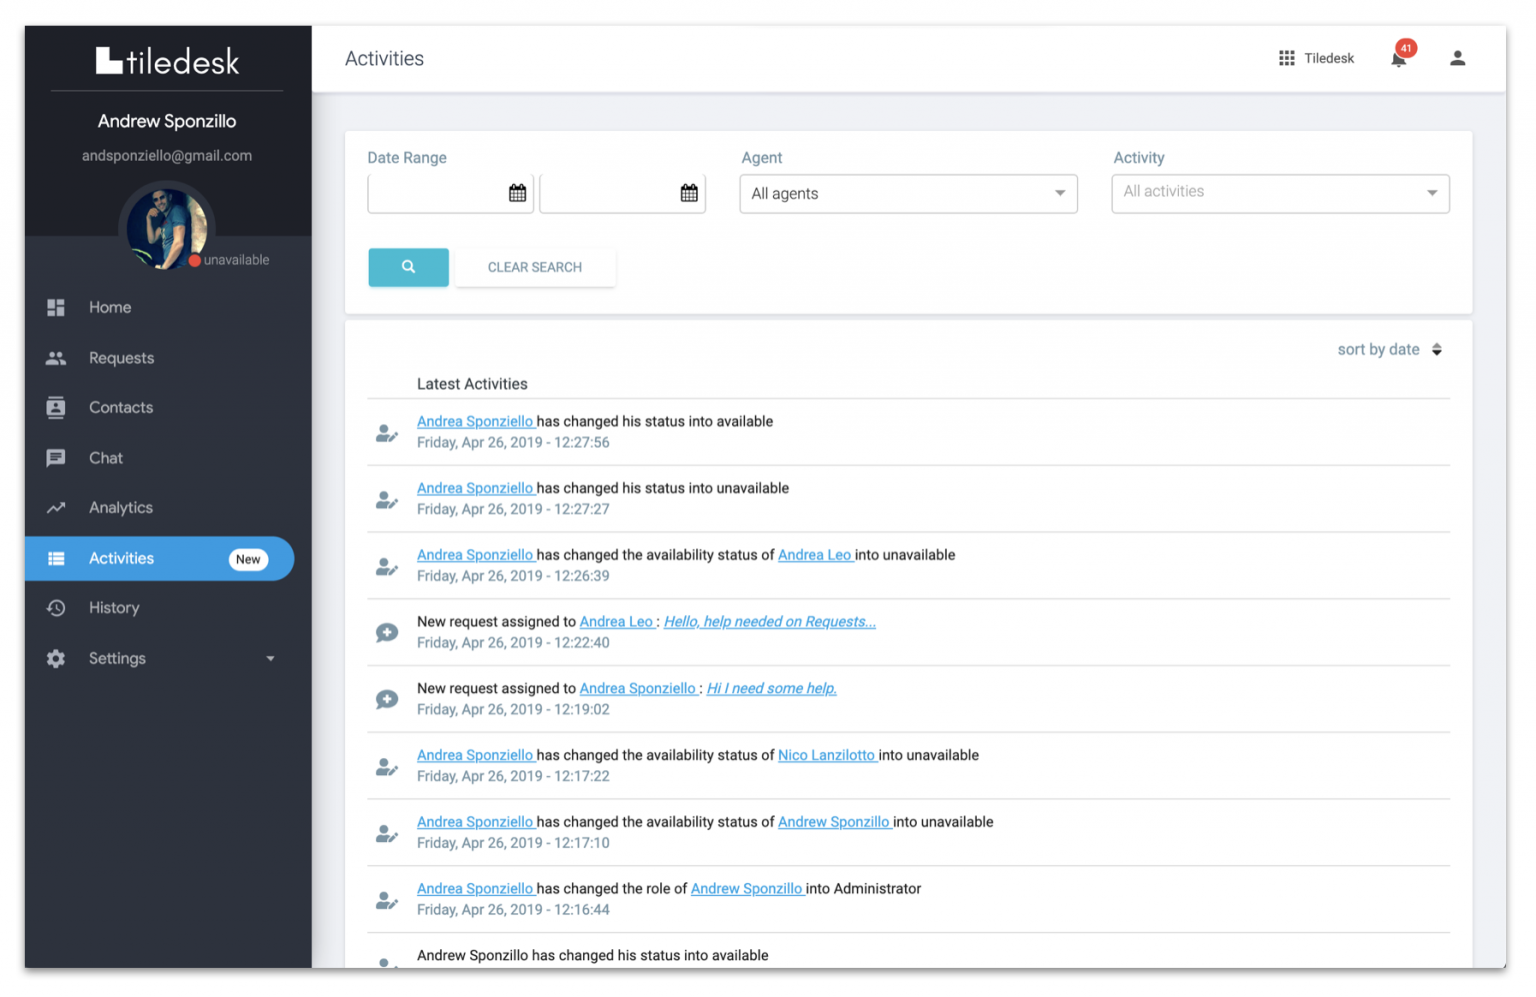Open the start date calendar picker
The width and height of the screenshot is (1536, 997).
tap(518, 192)
